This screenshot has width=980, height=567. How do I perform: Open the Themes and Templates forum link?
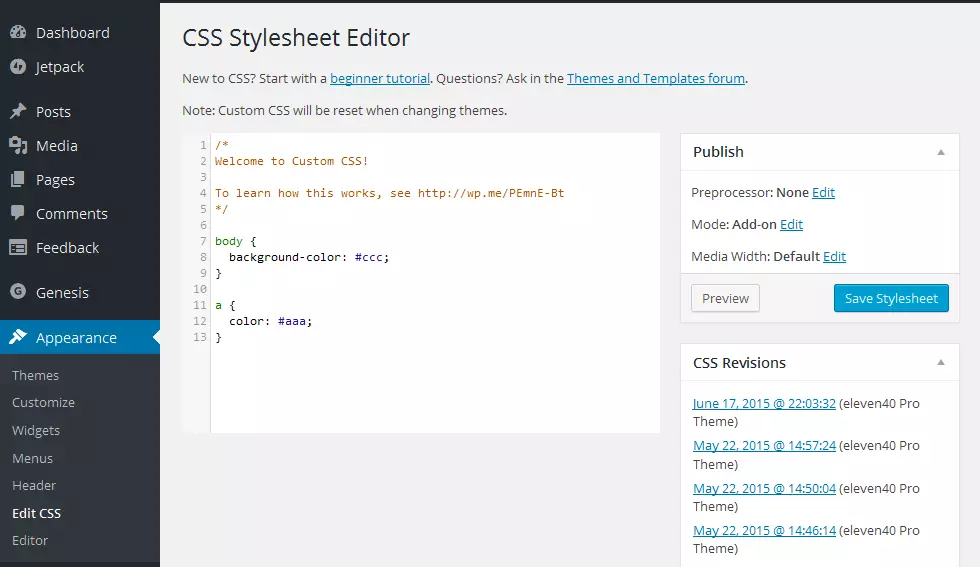[656, 79]
